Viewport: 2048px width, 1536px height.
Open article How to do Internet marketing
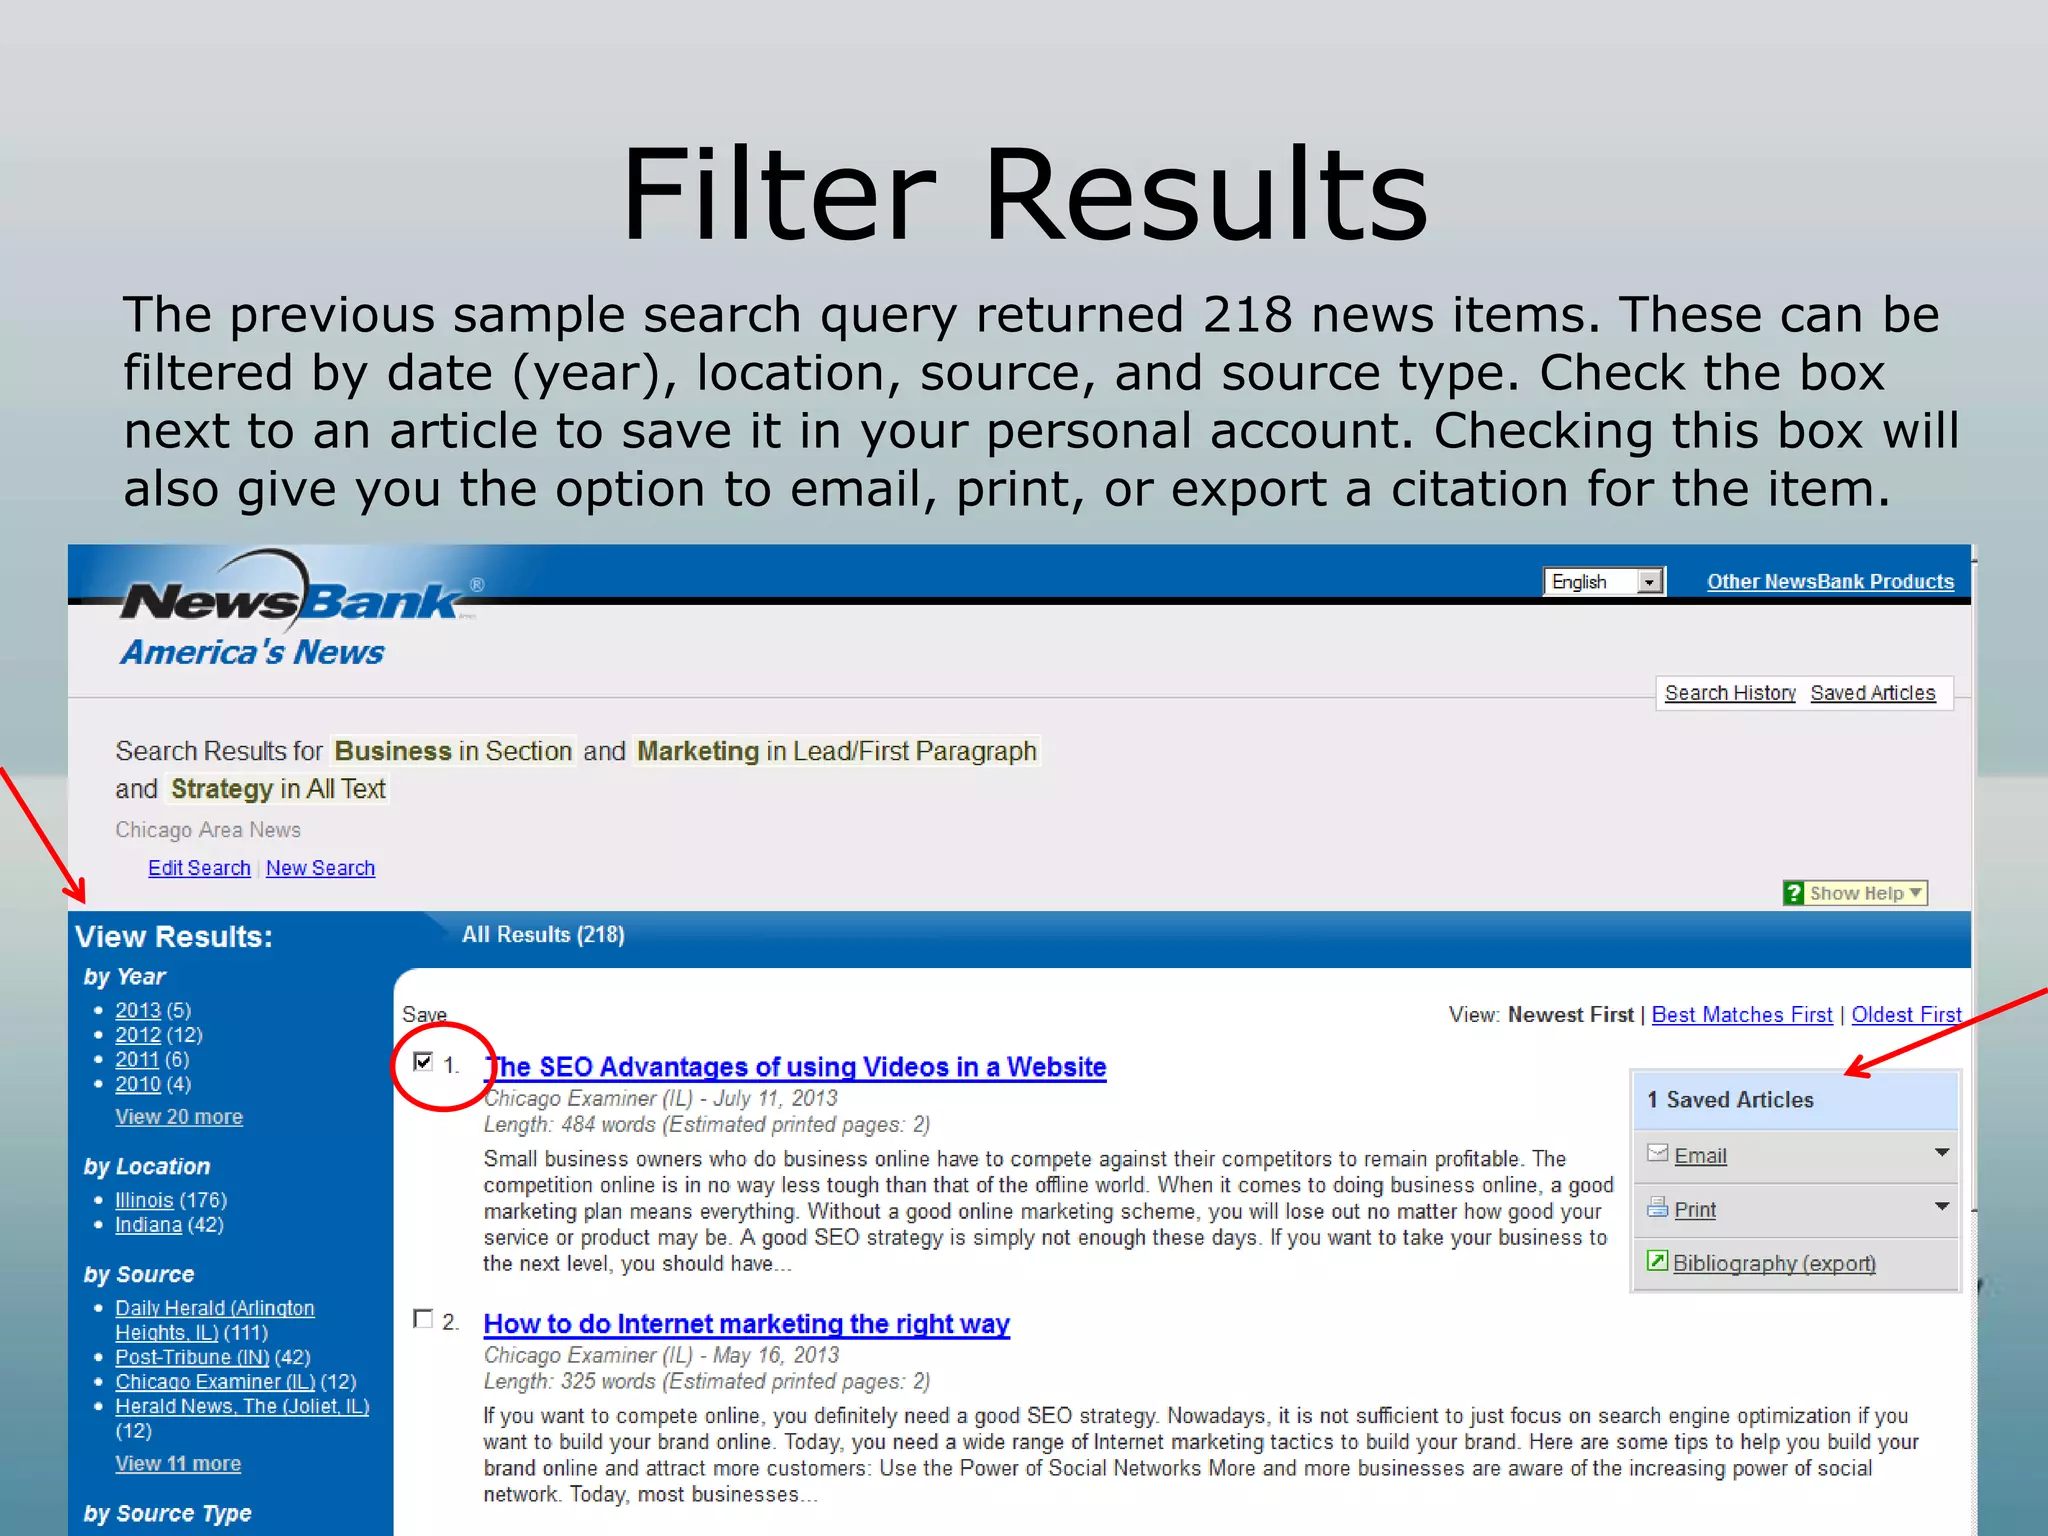pyautogui.click(x=746, y=1324)
